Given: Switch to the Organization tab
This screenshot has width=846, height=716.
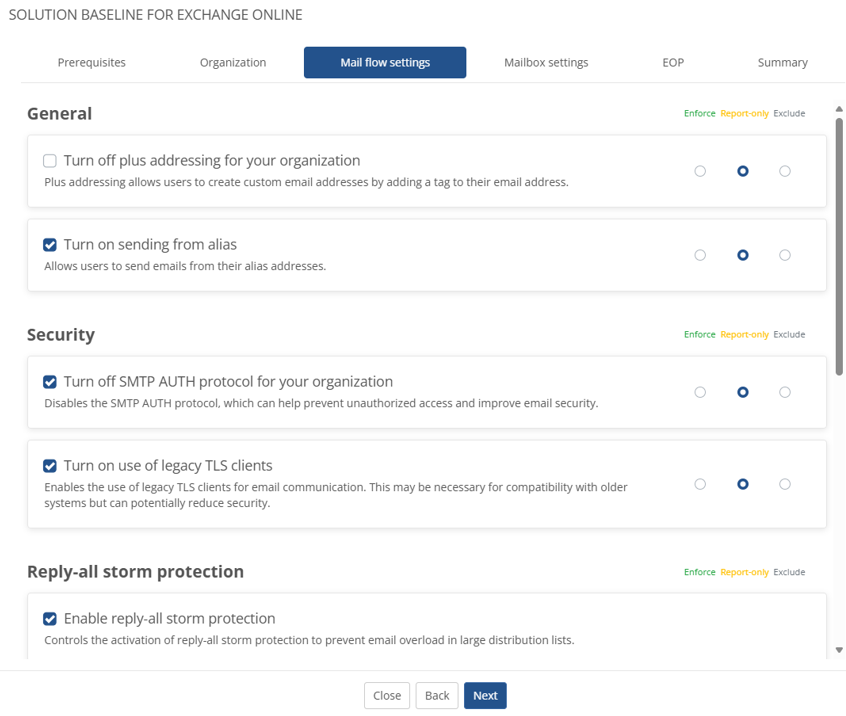Looking at the screenshot, I should (x=233, y=62).
